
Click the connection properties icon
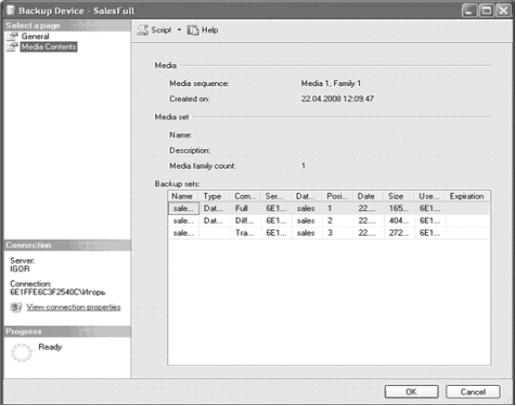(16, 307)
